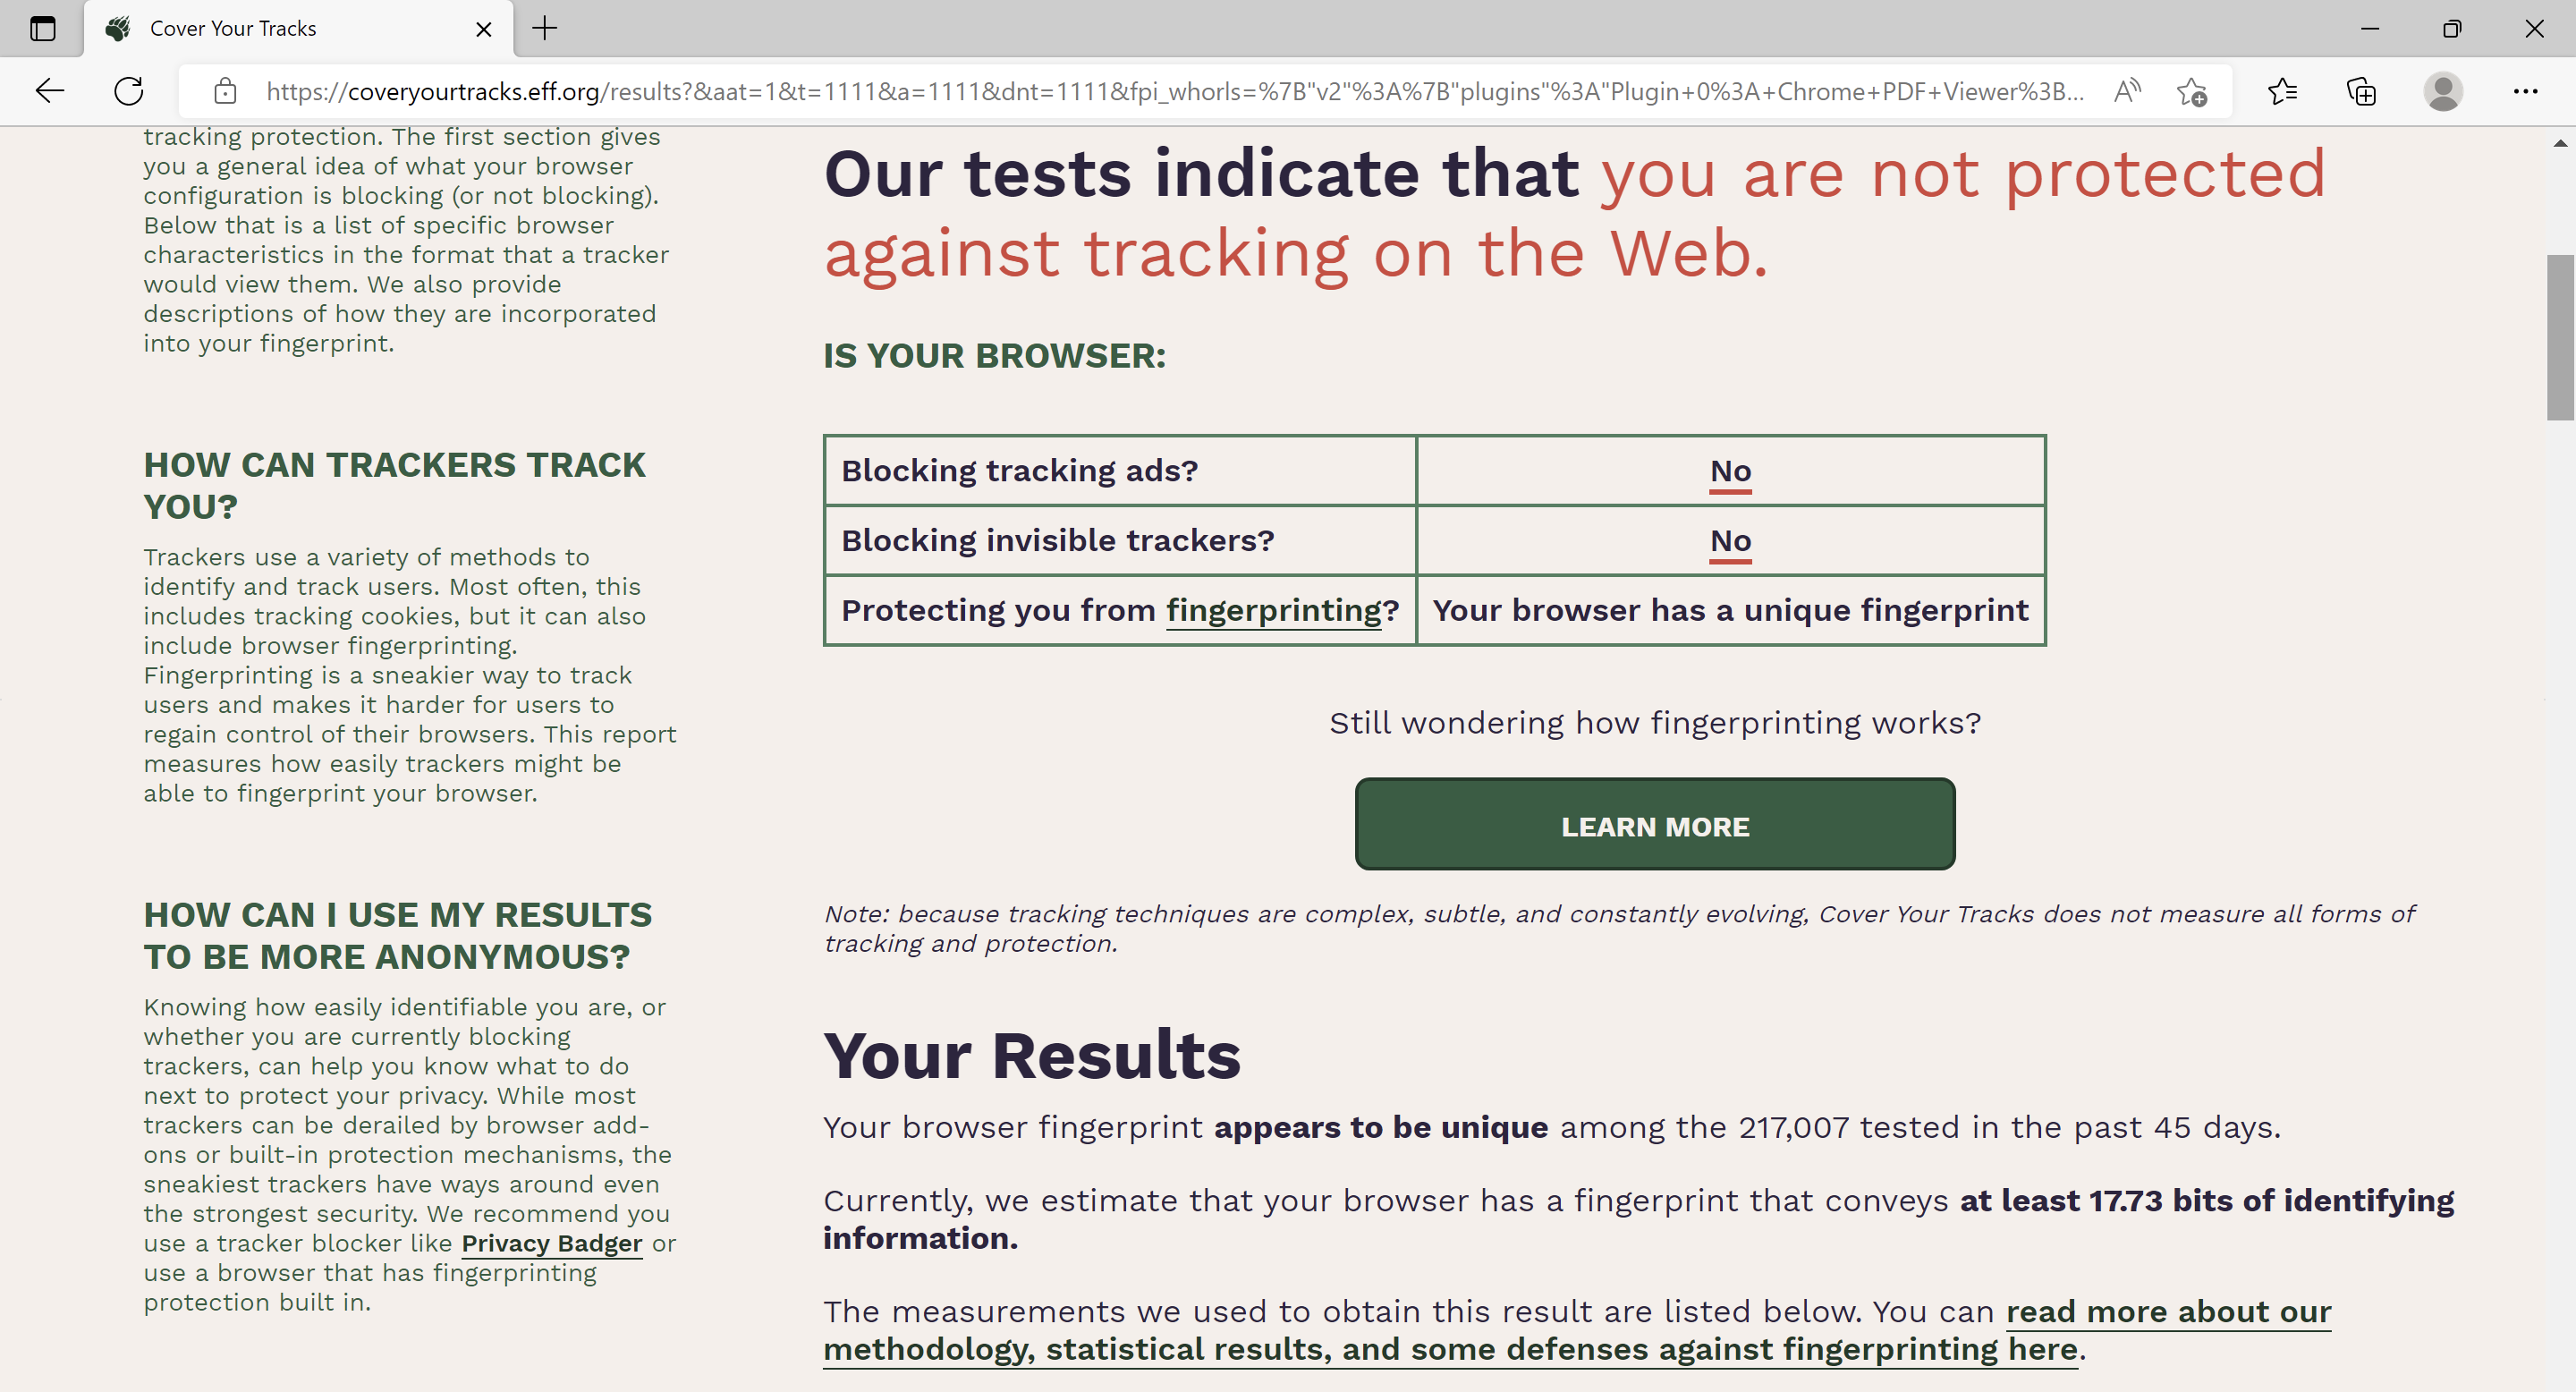2576x1392 pixels.
Task: Click the unique fingerprint result cell
Action: coord(1729,610)
